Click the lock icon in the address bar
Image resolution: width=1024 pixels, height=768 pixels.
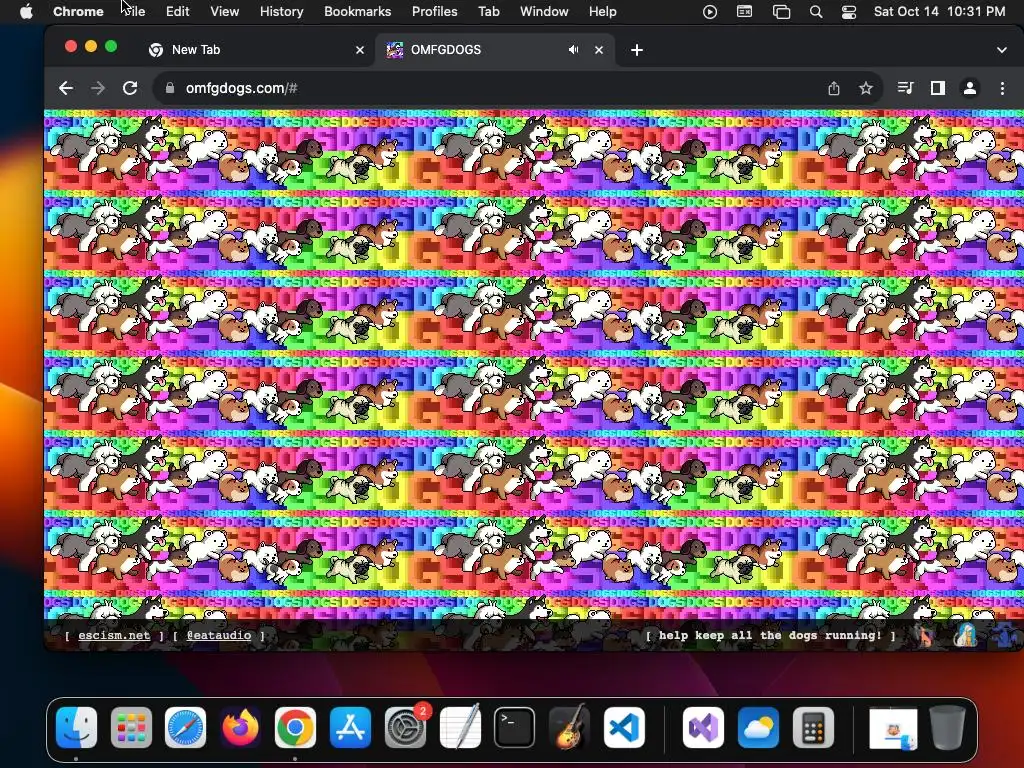click(170, 88)
